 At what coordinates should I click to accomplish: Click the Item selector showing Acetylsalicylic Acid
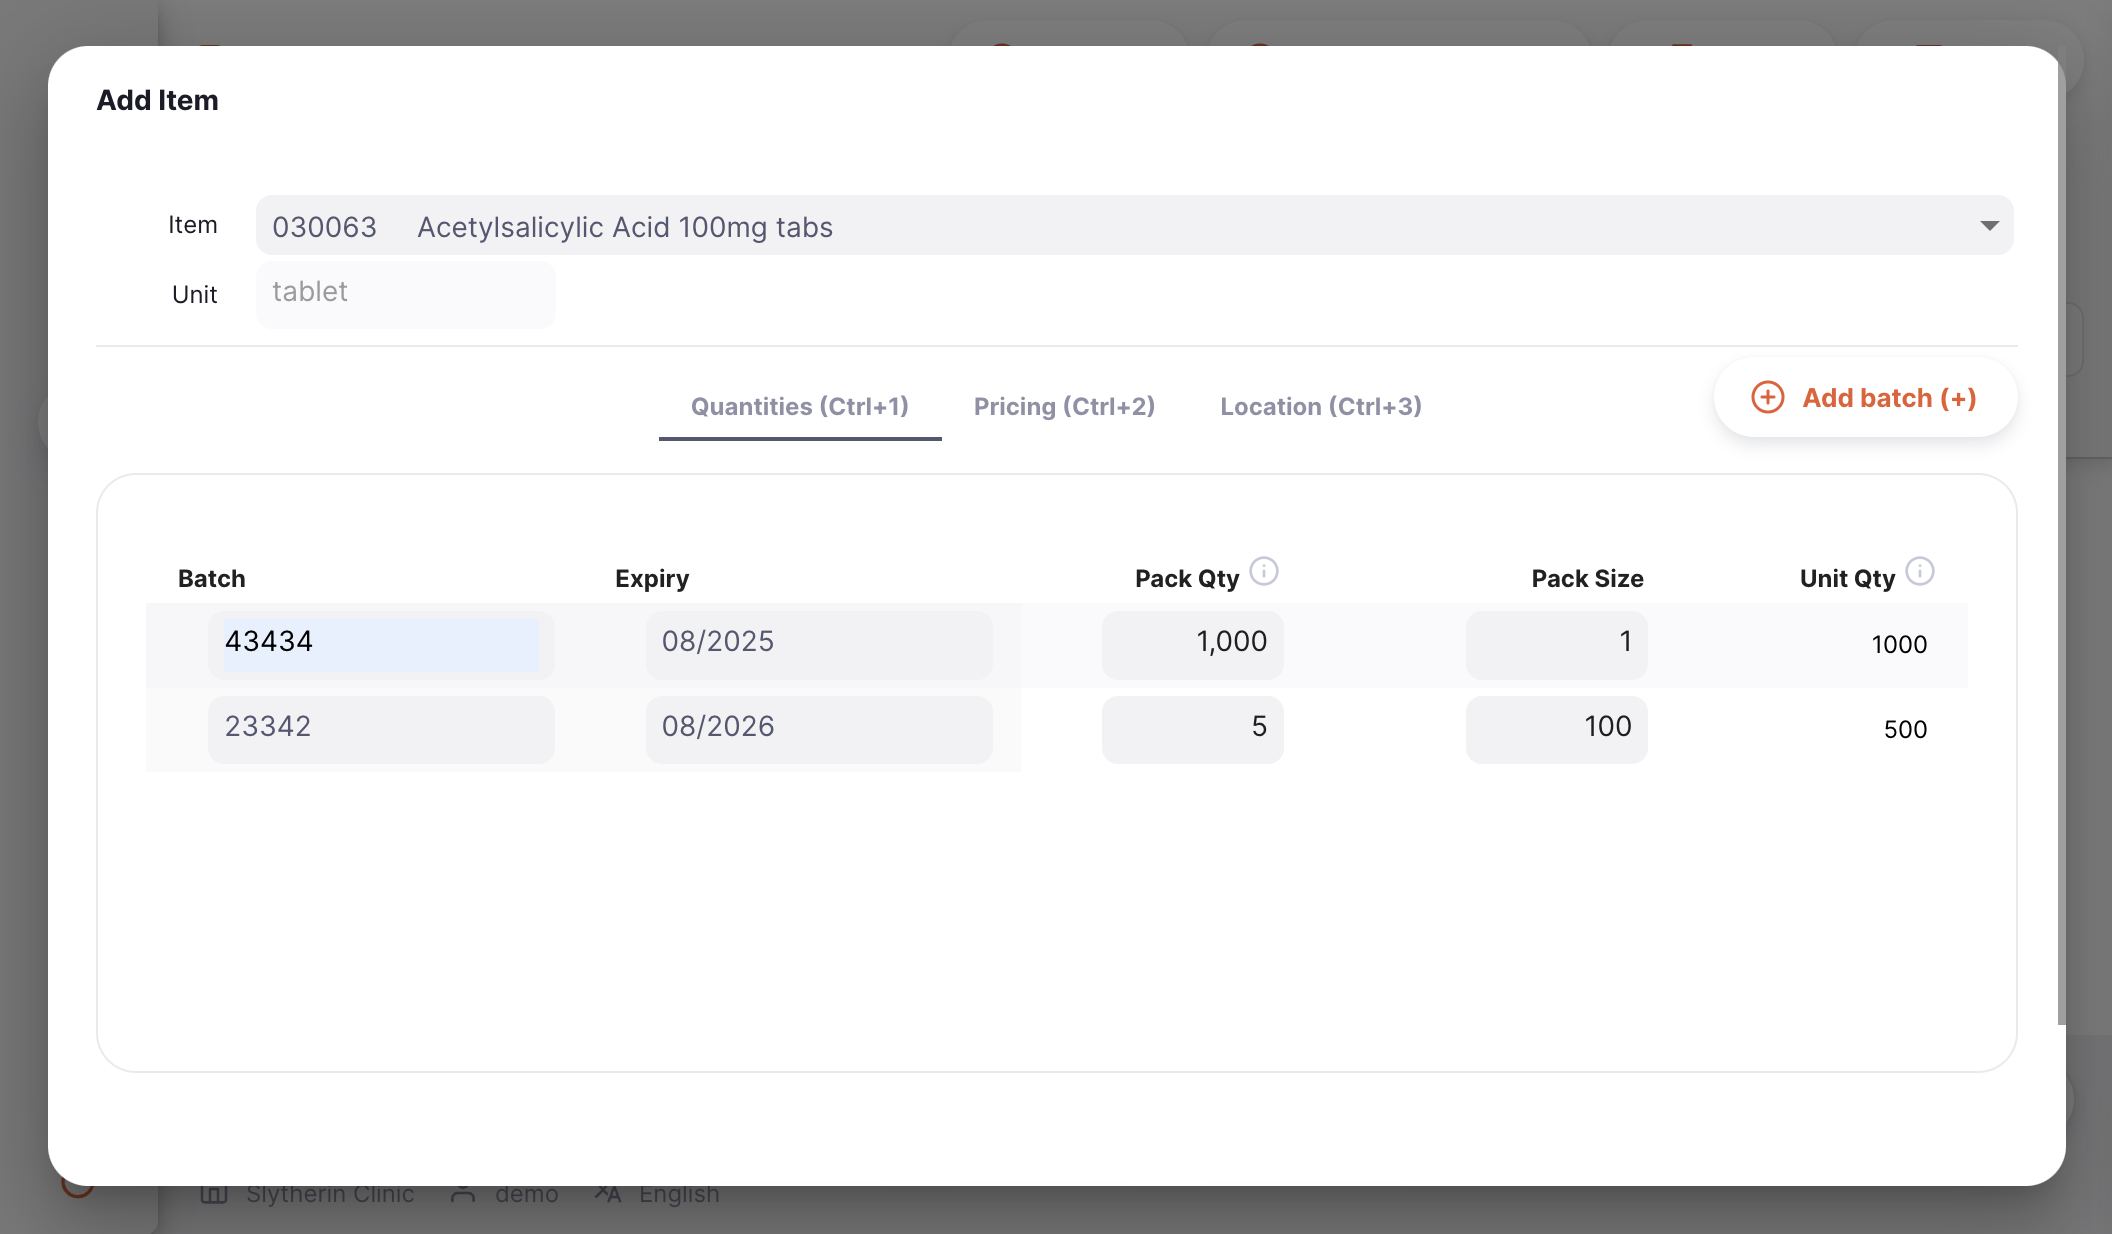click(x=1134, y=226)
